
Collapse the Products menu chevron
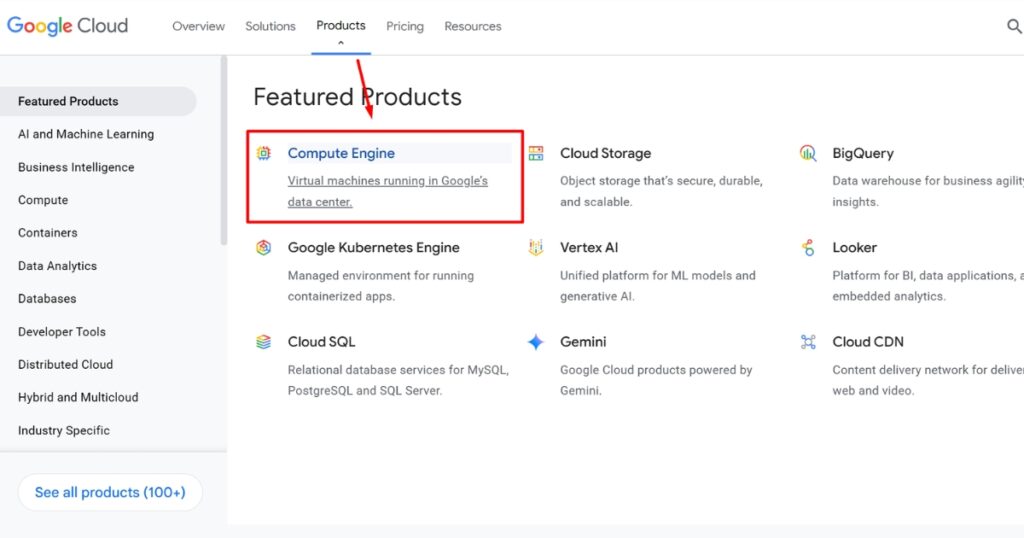(341, 42)
